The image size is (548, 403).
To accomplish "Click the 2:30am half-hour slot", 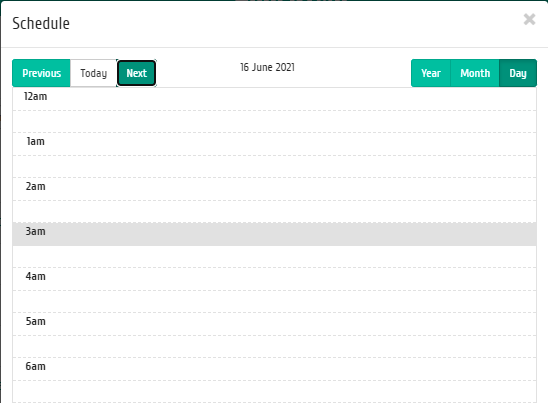I will 274,212.
